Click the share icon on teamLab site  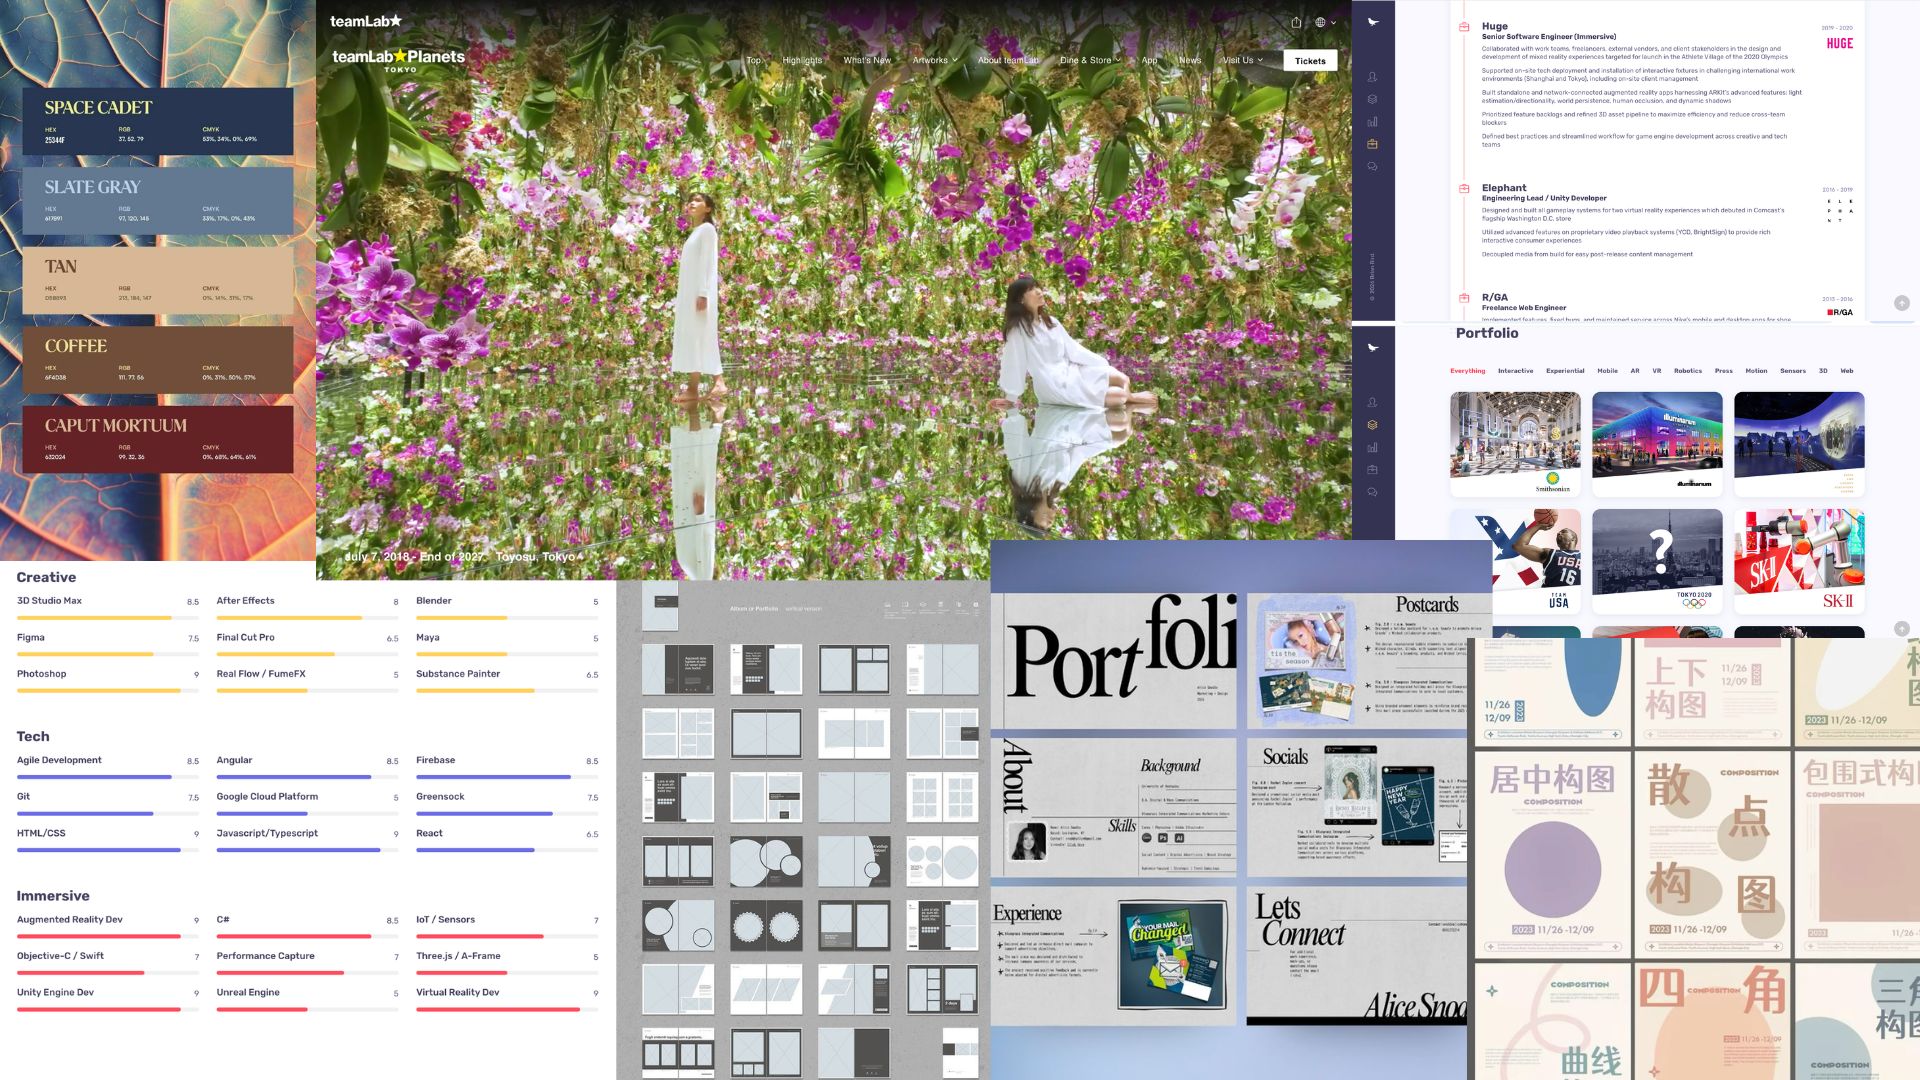click(x=1296, y=22)
